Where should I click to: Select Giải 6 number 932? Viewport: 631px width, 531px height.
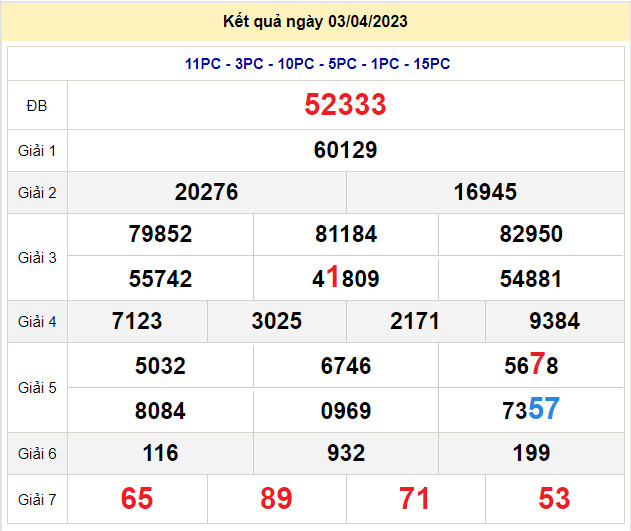[x=346, y=453]
